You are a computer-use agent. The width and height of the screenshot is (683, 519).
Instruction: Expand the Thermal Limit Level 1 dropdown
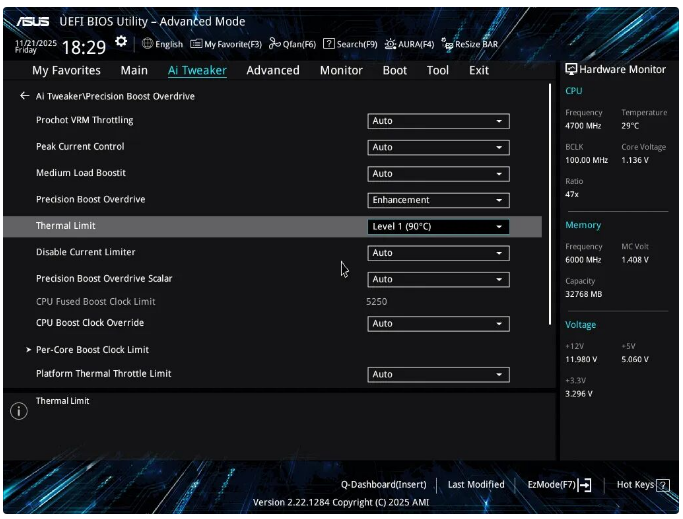(438, 227)
